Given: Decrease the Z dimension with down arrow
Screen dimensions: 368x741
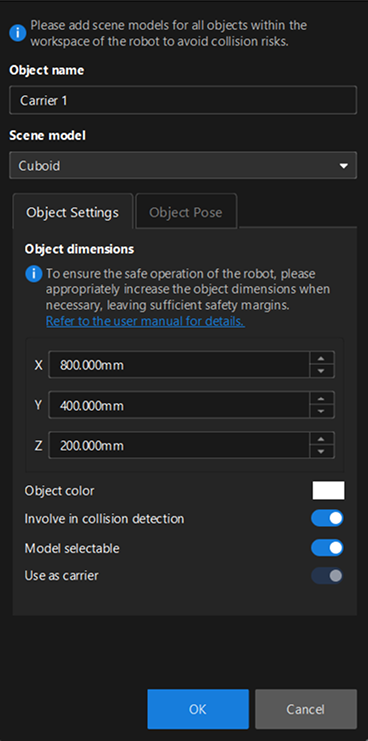Looking at the screenshot, I should click(322, 452).
